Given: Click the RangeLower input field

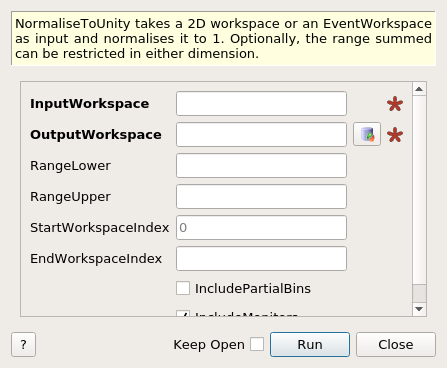Looking at the screenshot, I should tap(261, 166).
